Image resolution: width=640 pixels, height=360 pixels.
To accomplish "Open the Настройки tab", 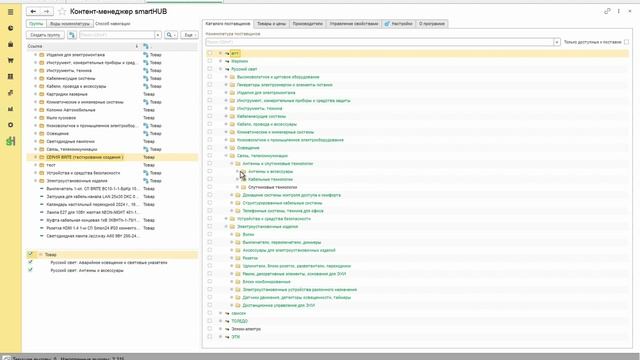I will [x=399, y=24].
